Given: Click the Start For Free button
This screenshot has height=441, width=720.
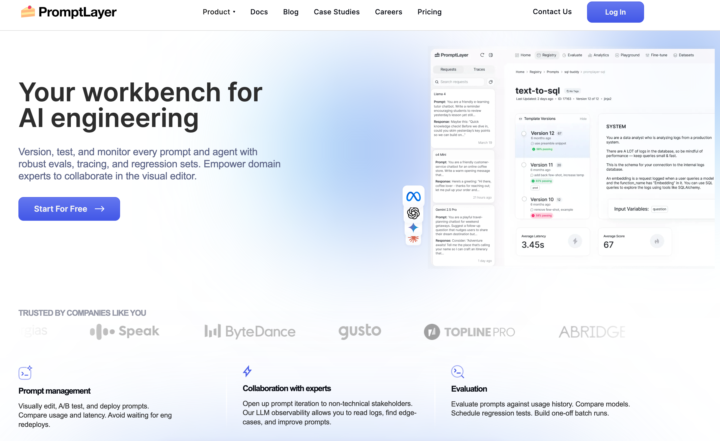Looking at the screenshot, I should 69,209.
